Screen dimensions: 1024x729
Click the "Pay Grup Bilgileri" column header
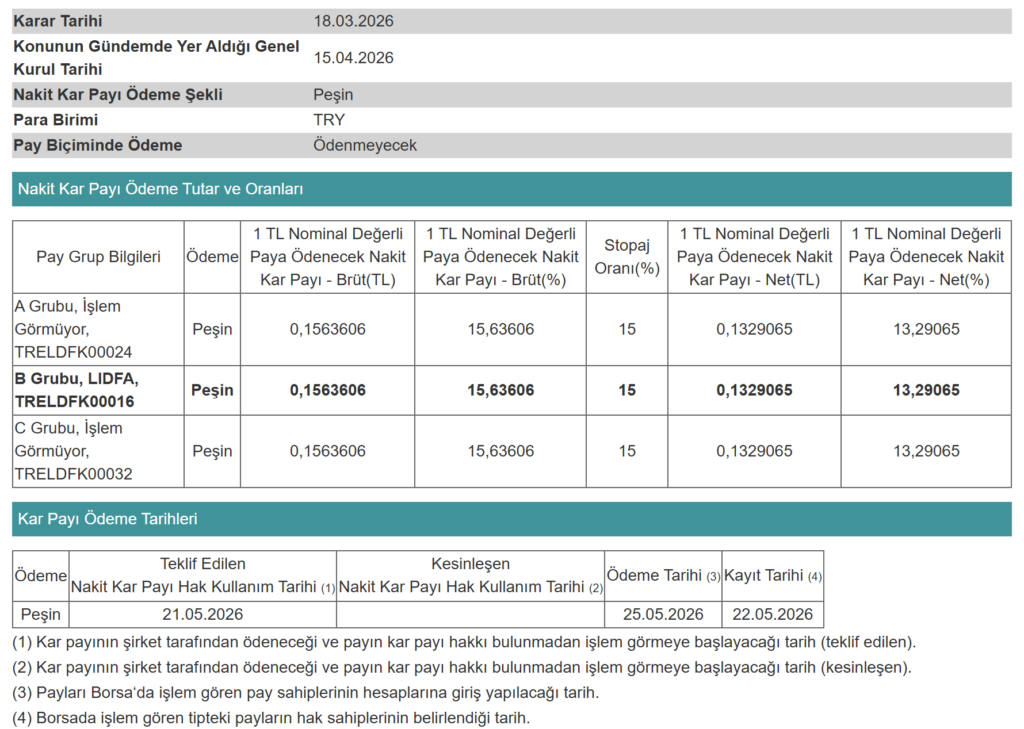[98, 257]
